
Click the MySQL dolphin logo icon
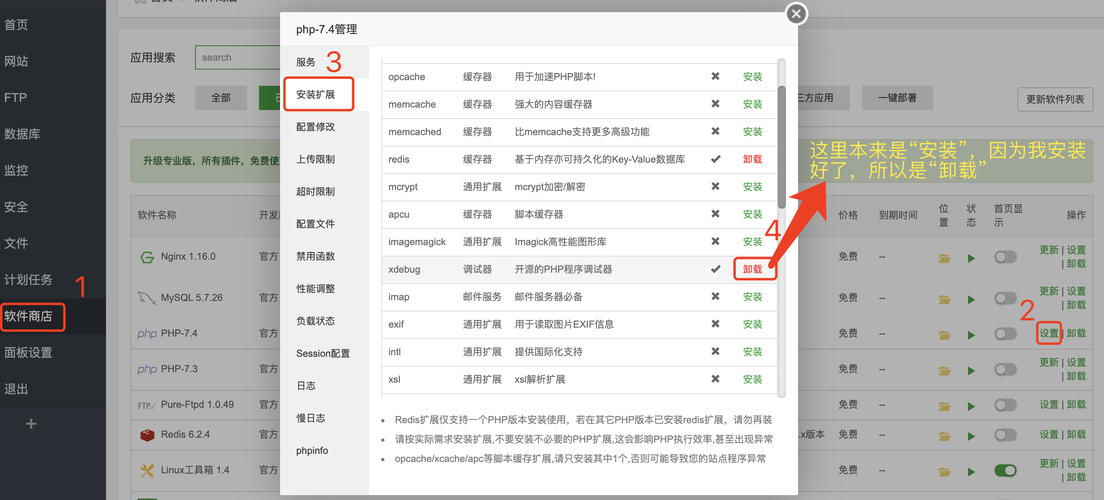146,297
